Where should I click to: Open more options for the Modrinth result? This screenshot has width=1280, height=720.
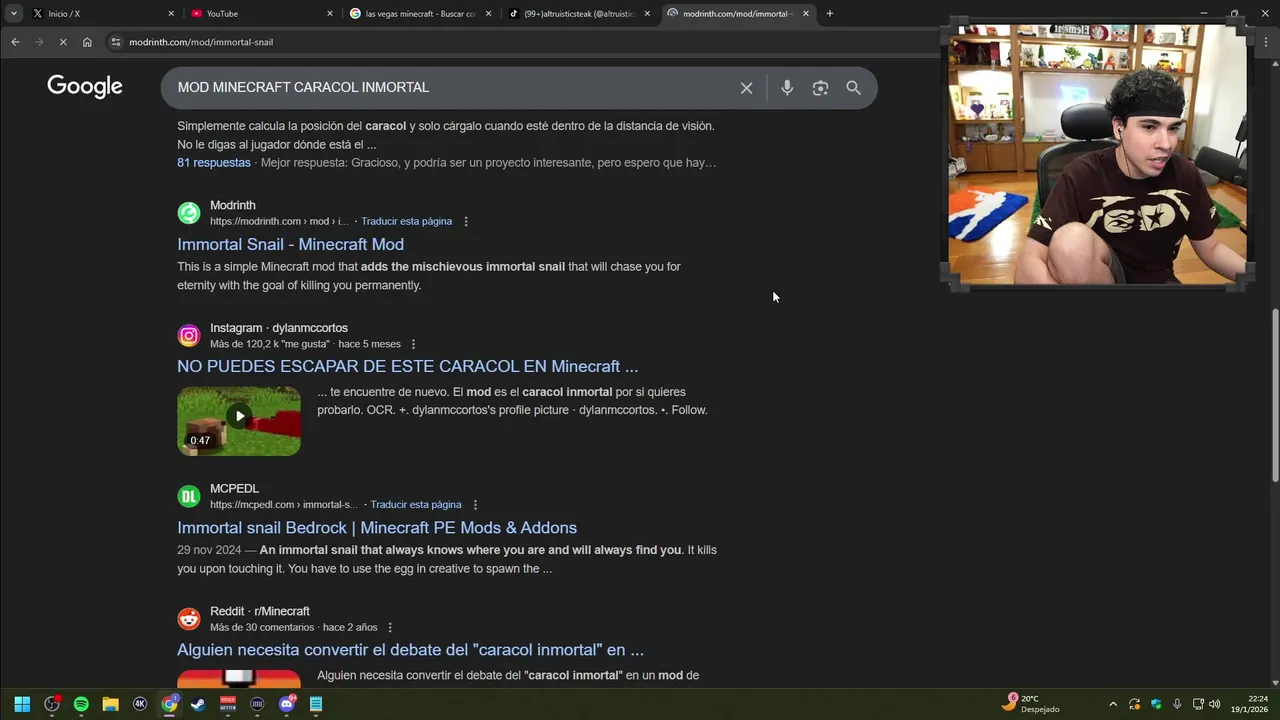[466, 221]
